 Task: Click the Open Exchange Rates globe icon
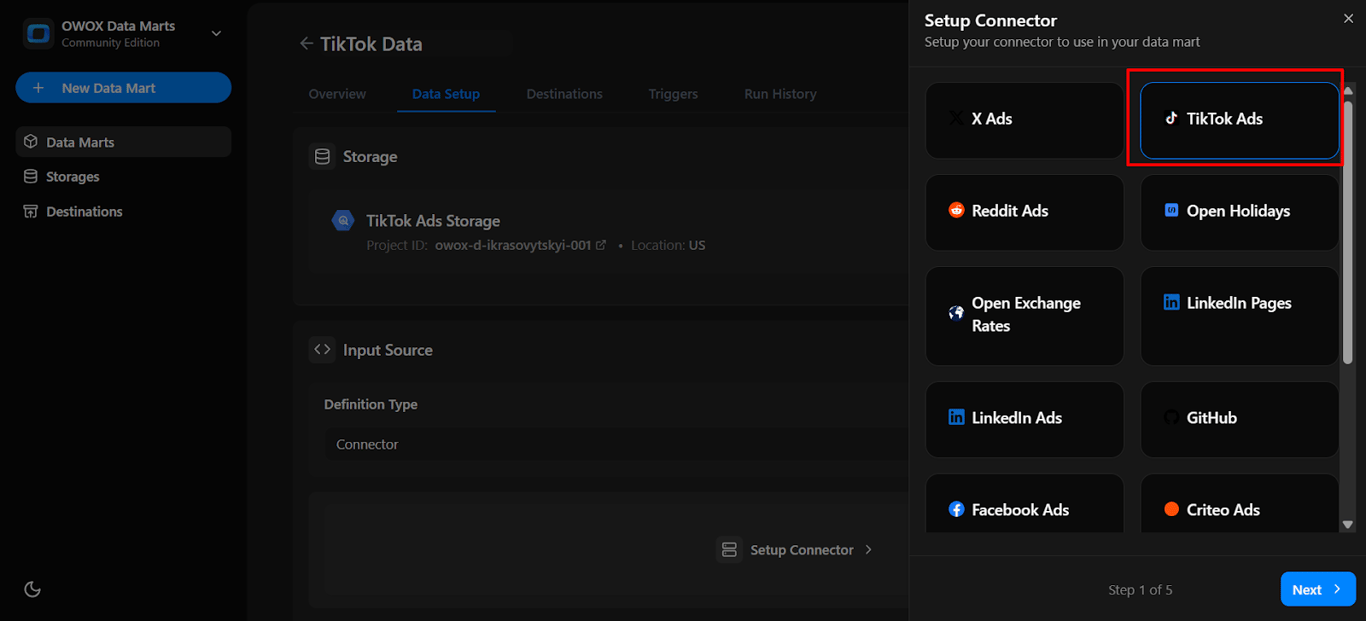956,313
